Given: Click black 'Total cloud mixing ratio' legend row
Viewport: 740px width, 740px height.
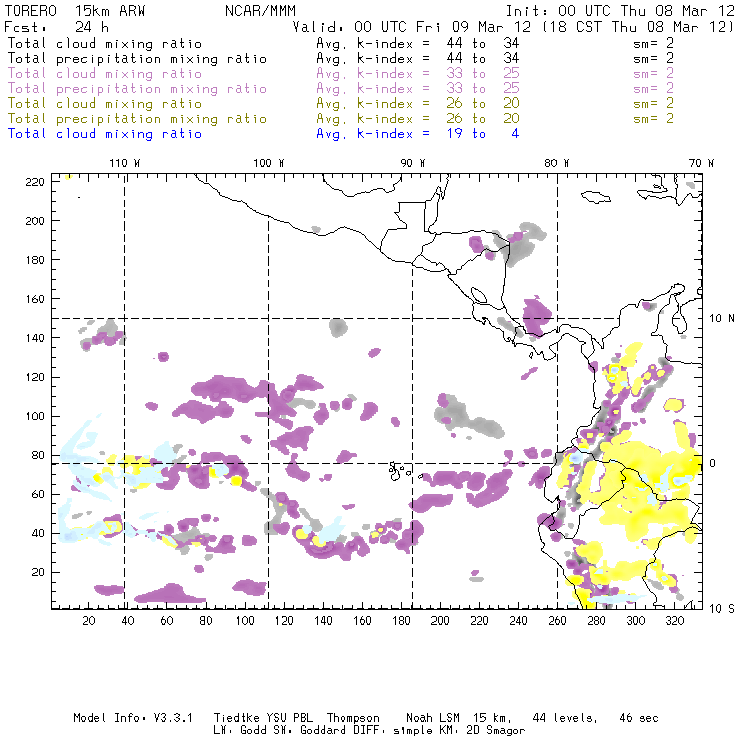Looking at the screenshot, I should pos(340,43).
